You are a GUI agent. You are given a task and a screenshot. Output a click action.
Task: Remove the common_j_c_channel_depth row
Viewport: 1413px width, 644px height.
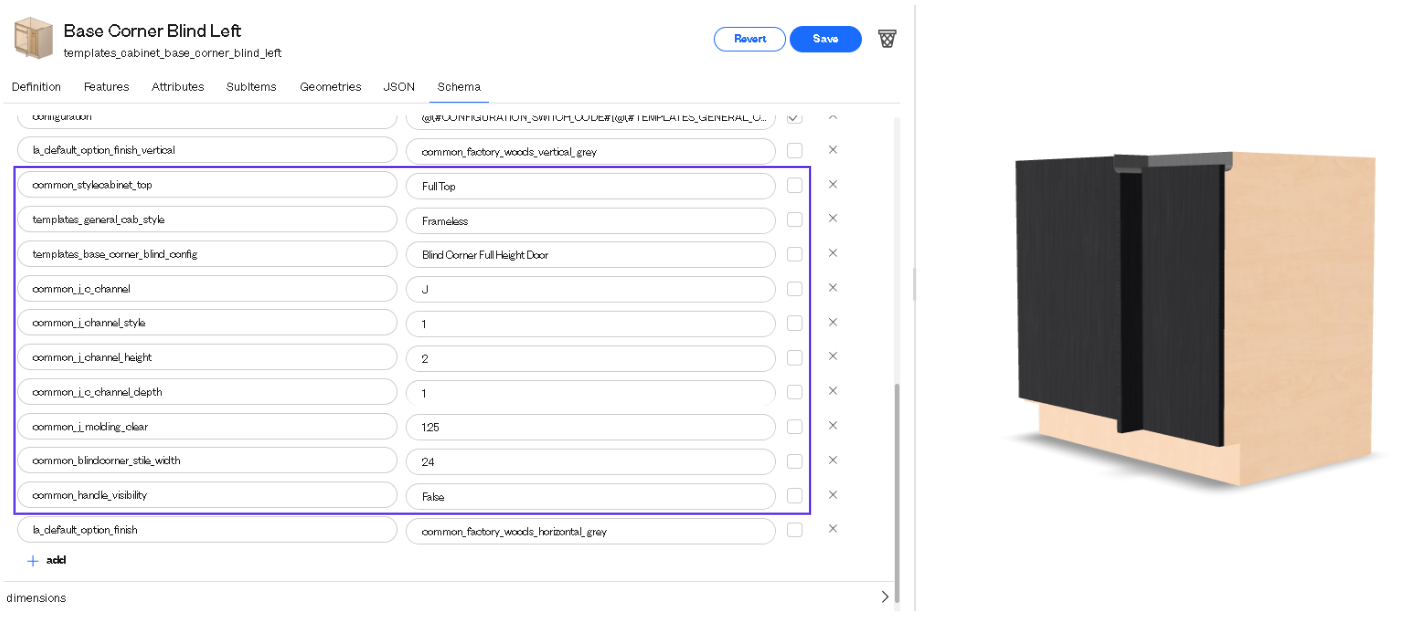pos(832,391)
